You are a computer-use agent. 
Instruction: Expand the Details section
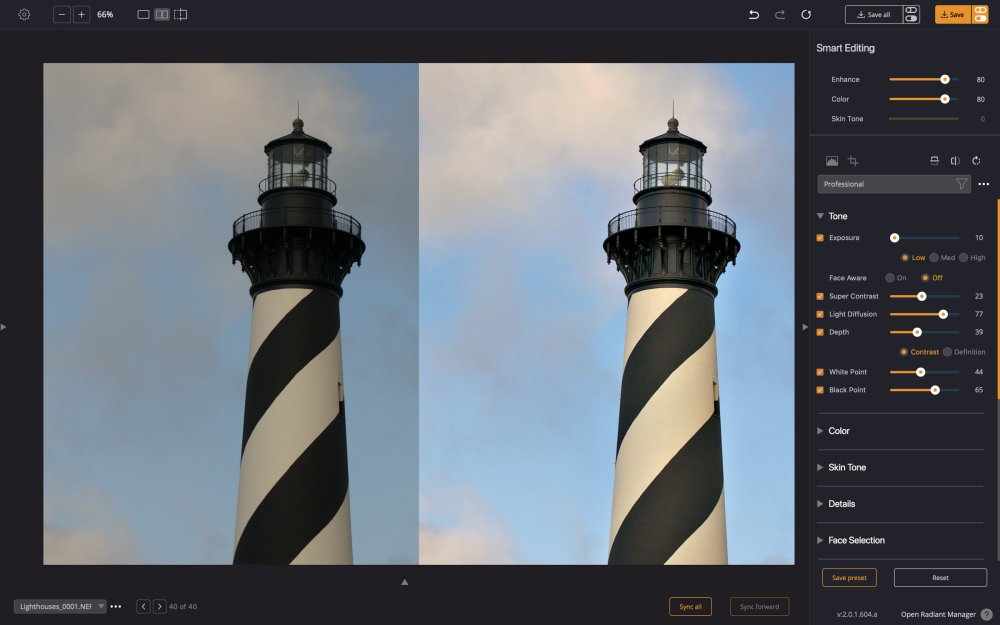820,504
